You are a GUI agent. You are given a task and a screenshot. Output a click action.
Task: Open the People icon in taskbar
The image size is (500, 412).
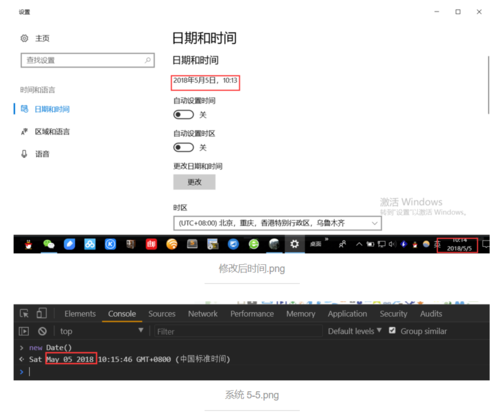click(342, 244)
